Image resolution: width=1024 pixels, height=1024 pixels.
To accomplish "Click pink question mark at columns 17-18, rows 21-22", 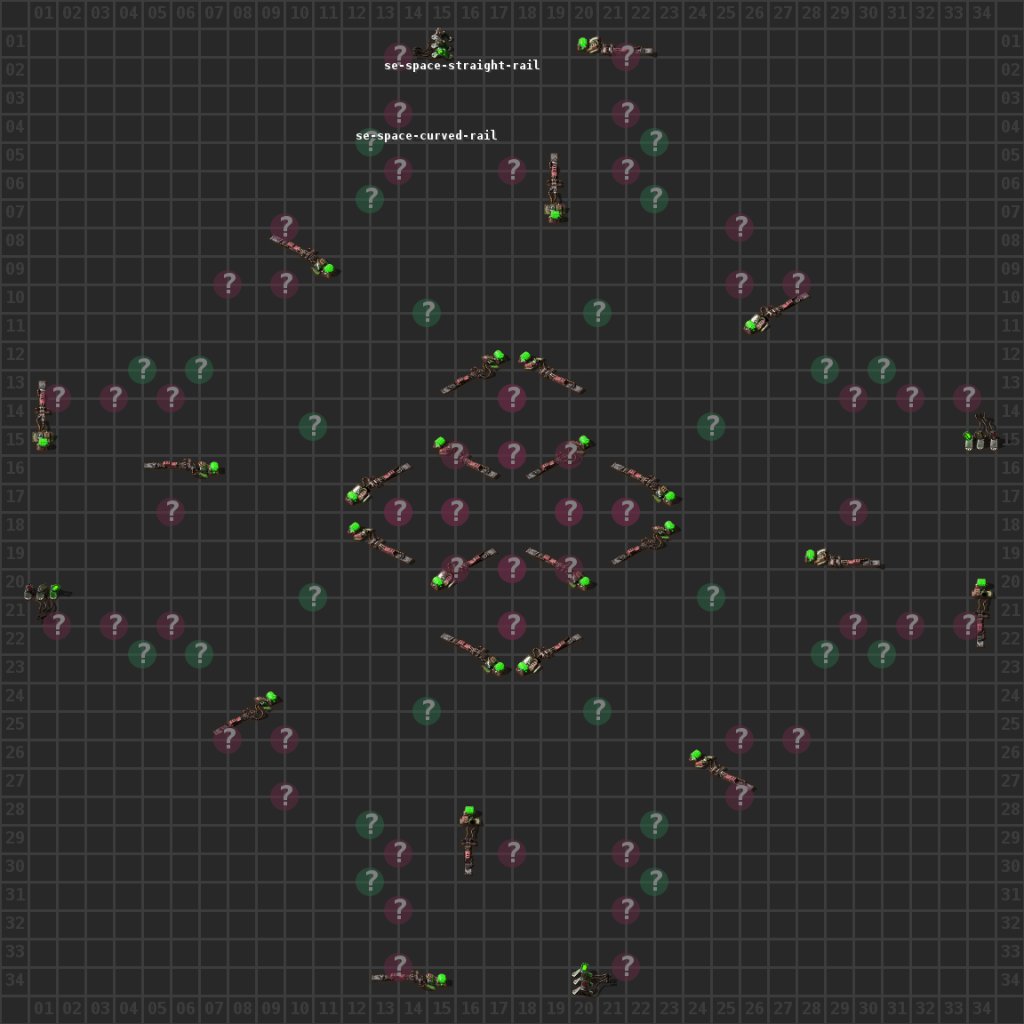I will (512, 625).
